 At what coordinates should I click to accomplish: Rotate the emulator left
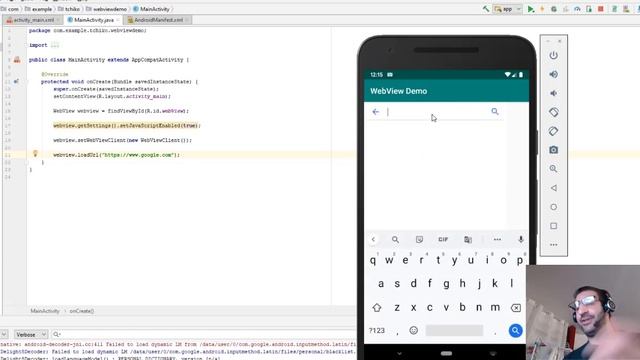point(553,112)
